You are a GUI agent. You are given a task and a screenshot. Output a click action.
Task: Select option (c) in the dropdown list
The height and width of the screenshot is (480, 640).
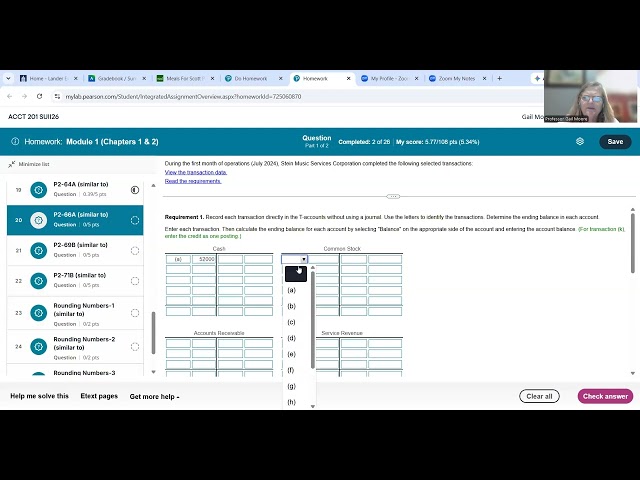291,322
